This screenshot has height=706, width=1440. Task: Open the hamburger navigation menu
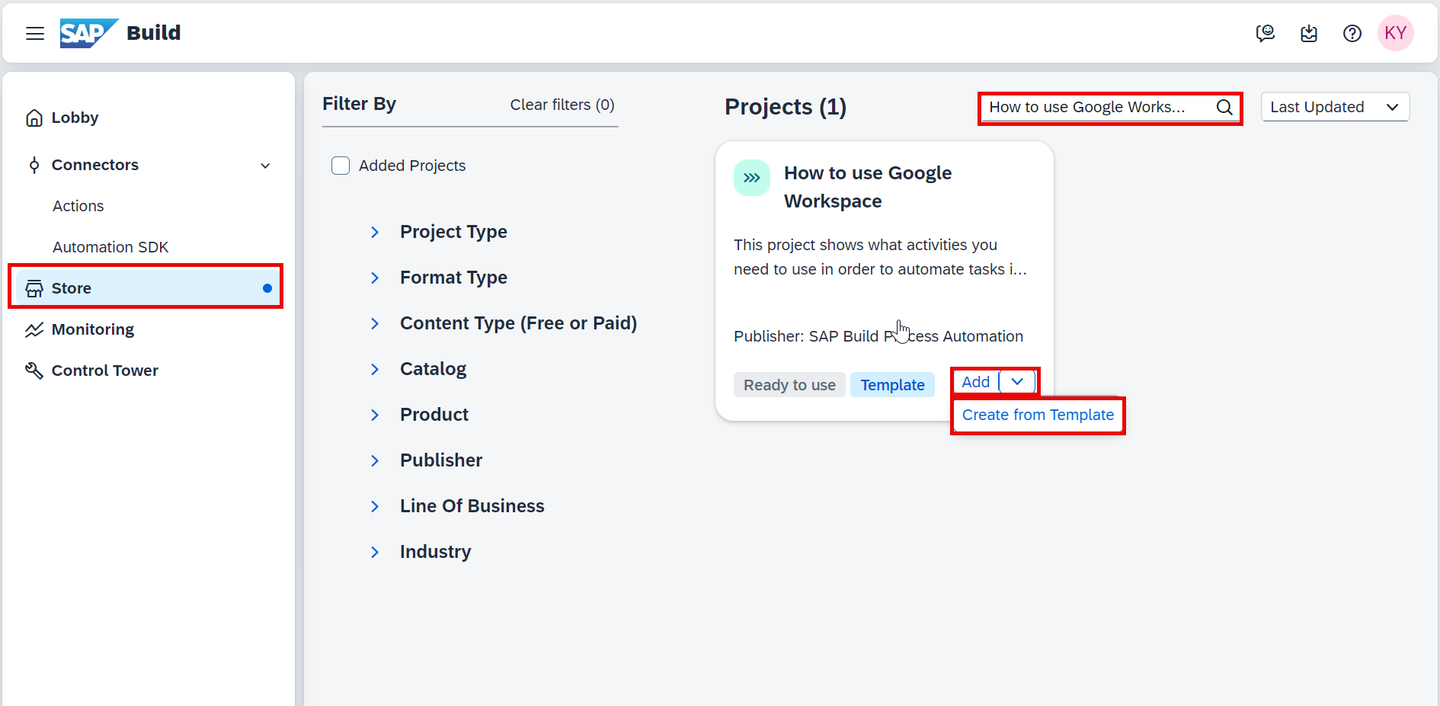[35, 33]
